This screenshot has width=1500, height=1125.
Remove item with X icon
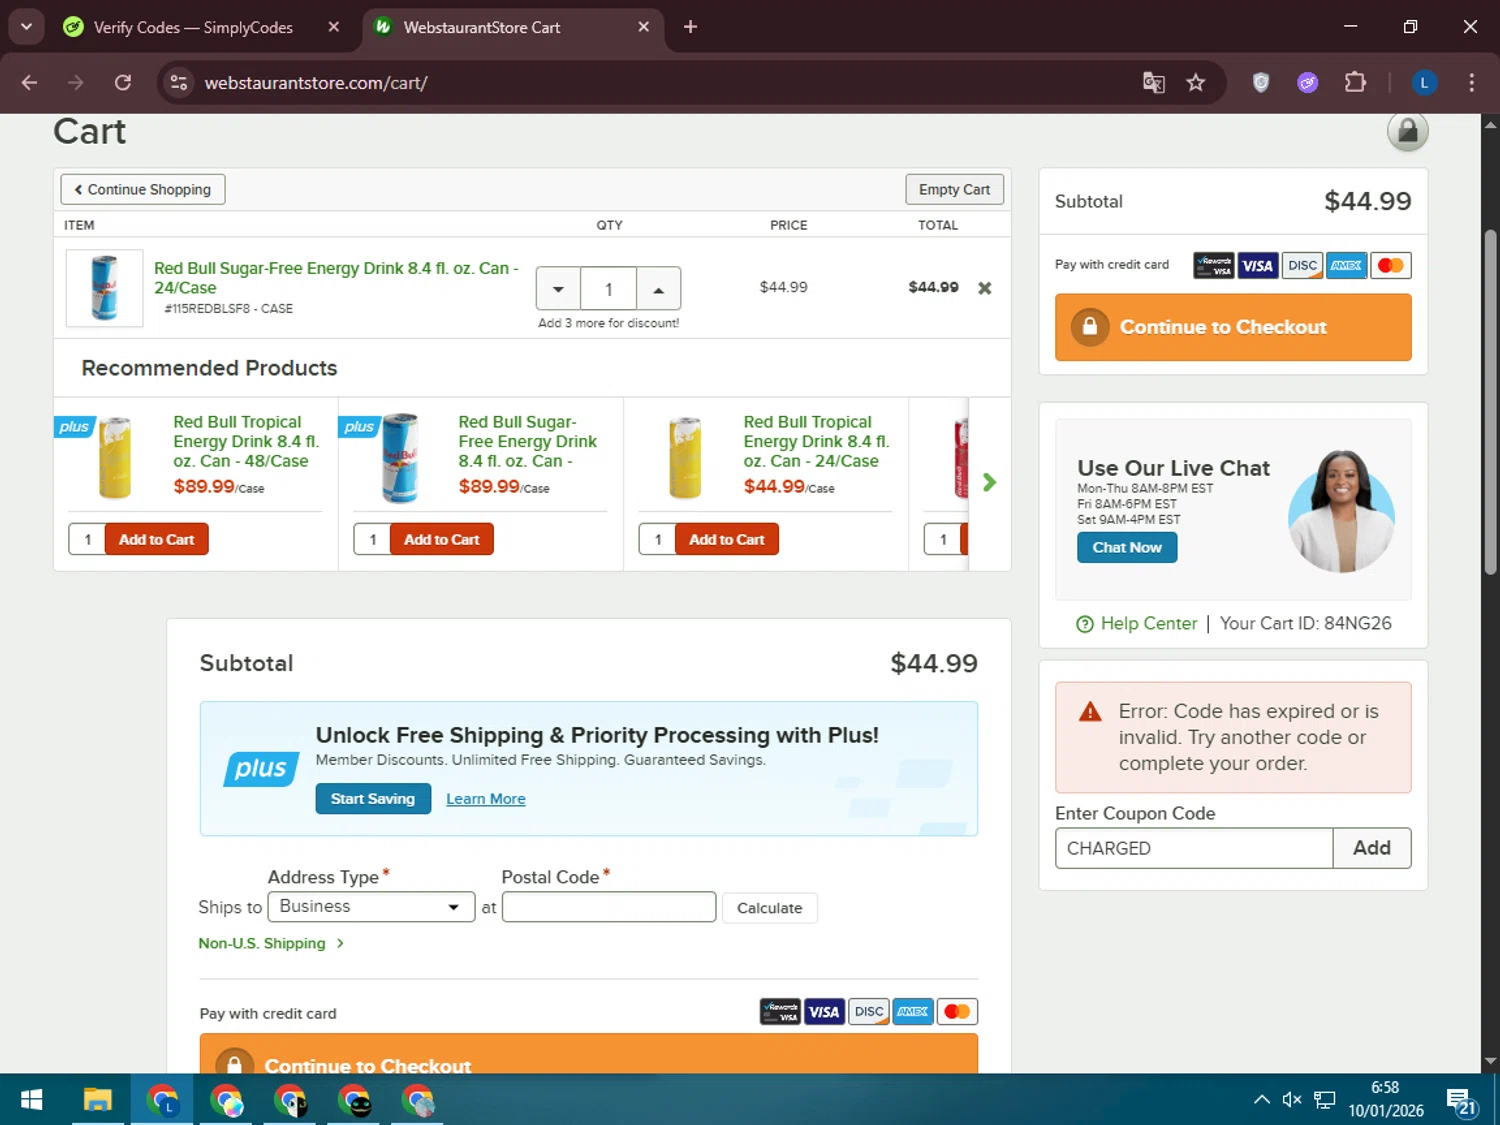click(985, 288)
